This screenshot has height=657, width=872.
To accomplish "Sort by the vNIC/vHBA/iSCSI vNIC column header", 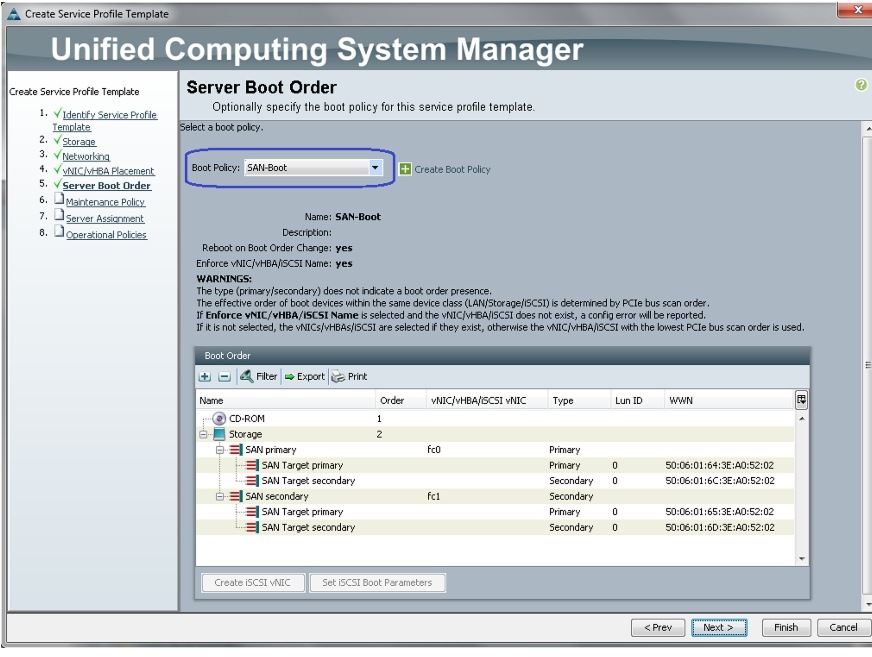I will [487, 401].
